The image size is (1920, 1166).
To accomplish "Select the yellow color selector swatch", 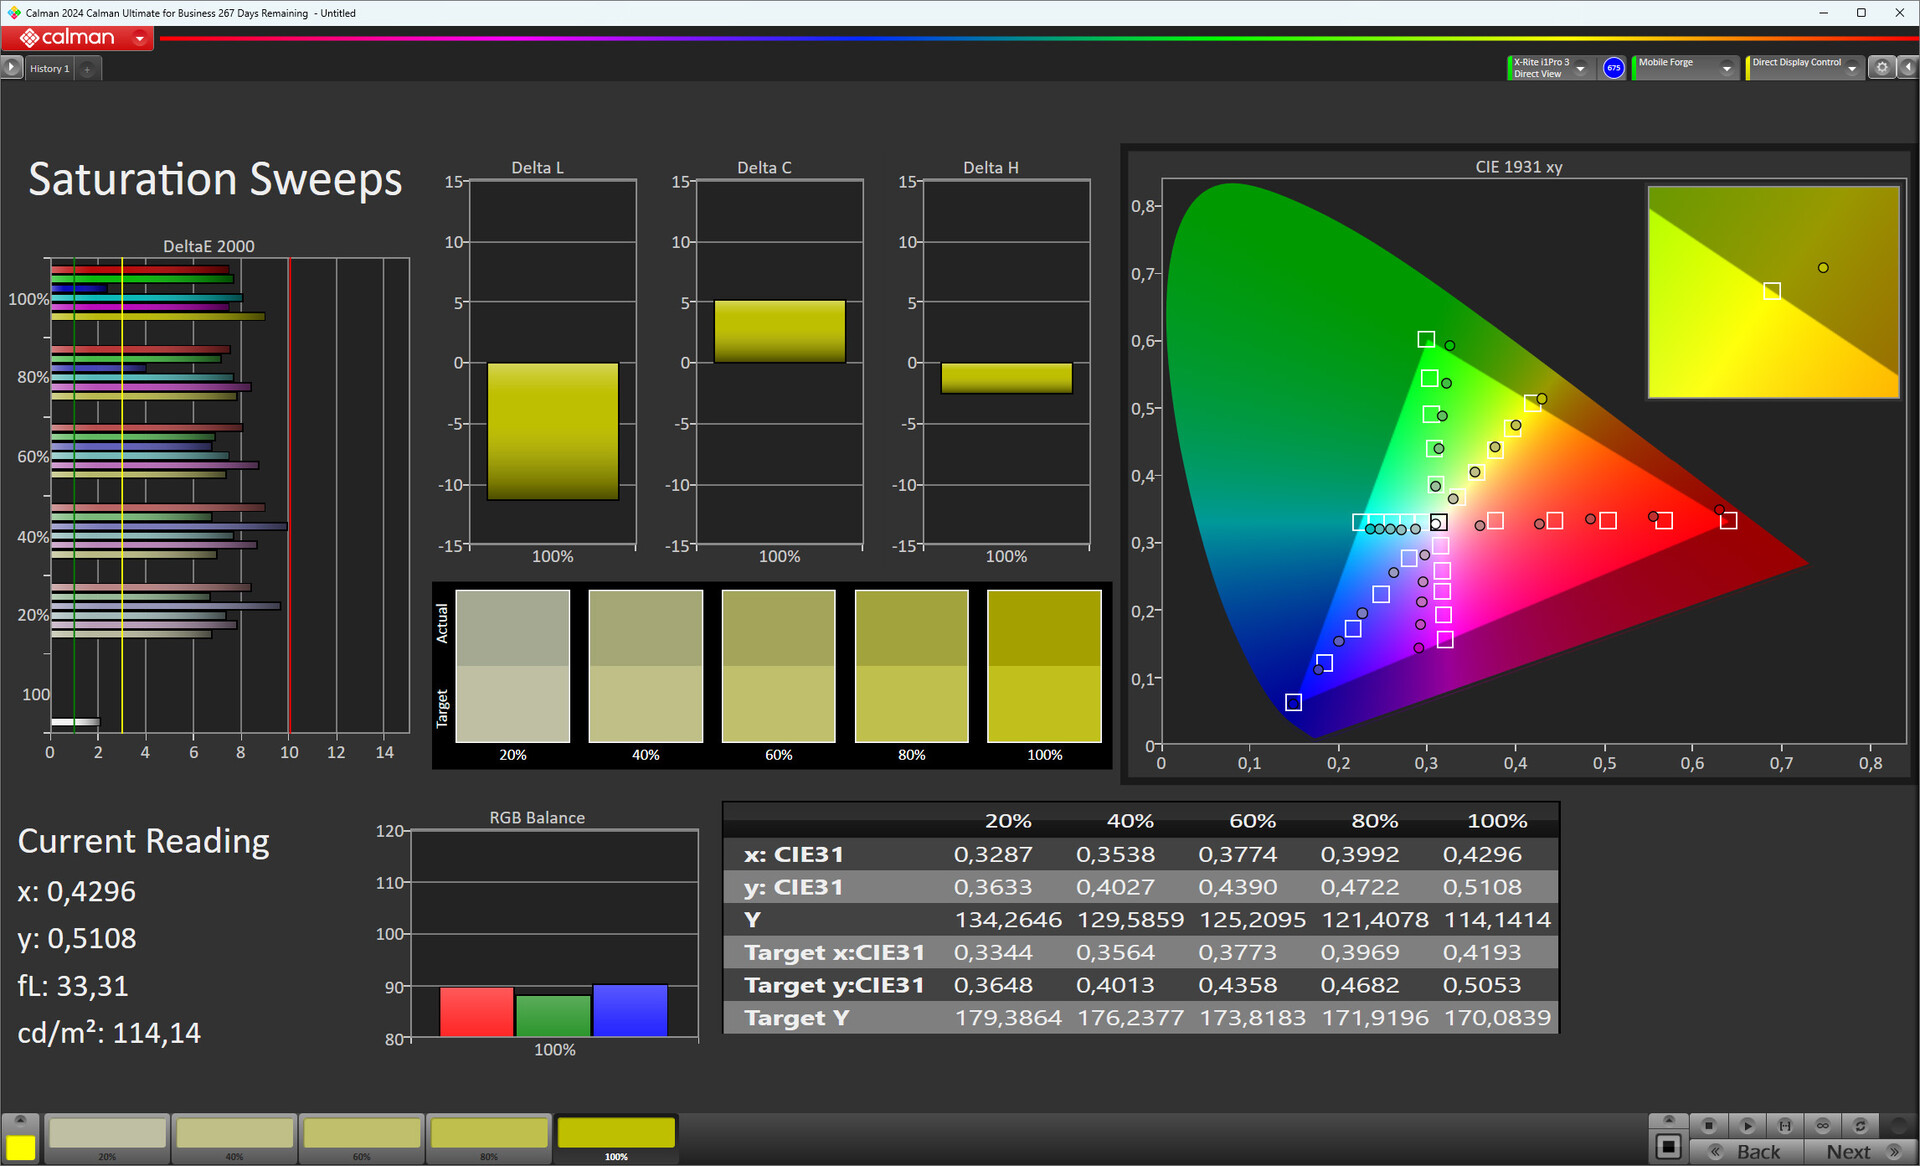I will click(20, 1147).
